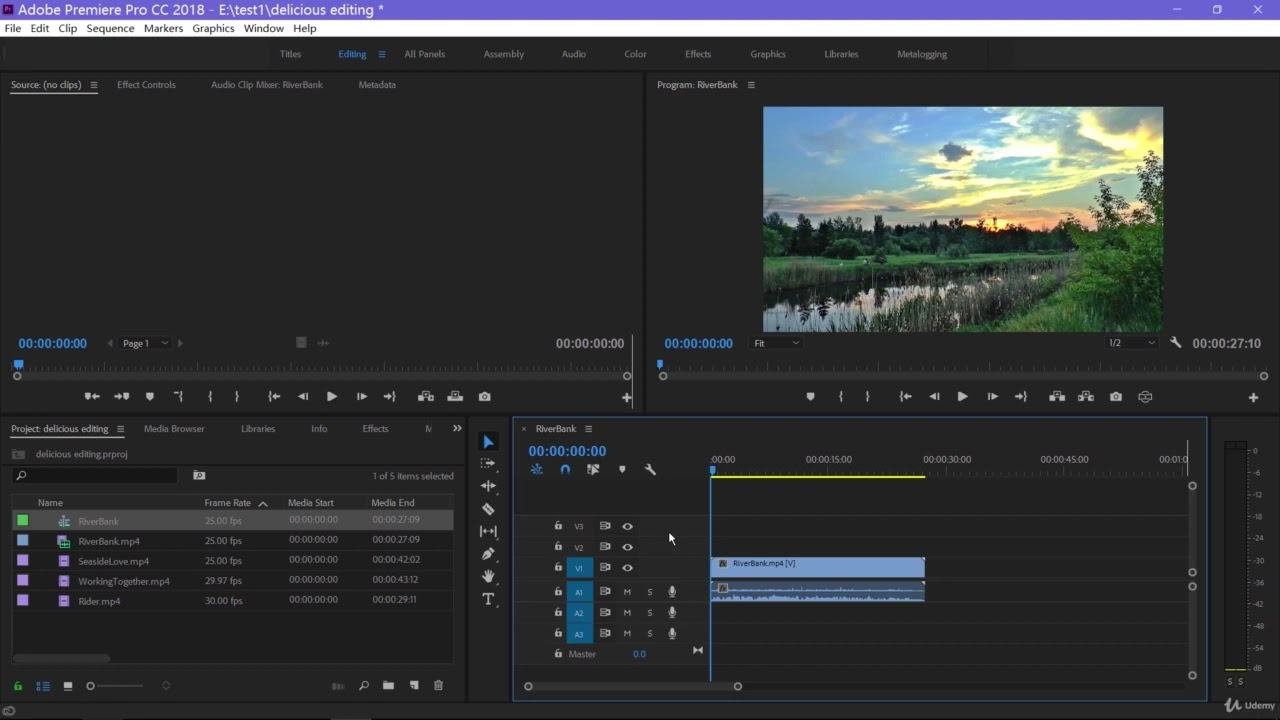Open the Markers menu

(x=163, y=28)
